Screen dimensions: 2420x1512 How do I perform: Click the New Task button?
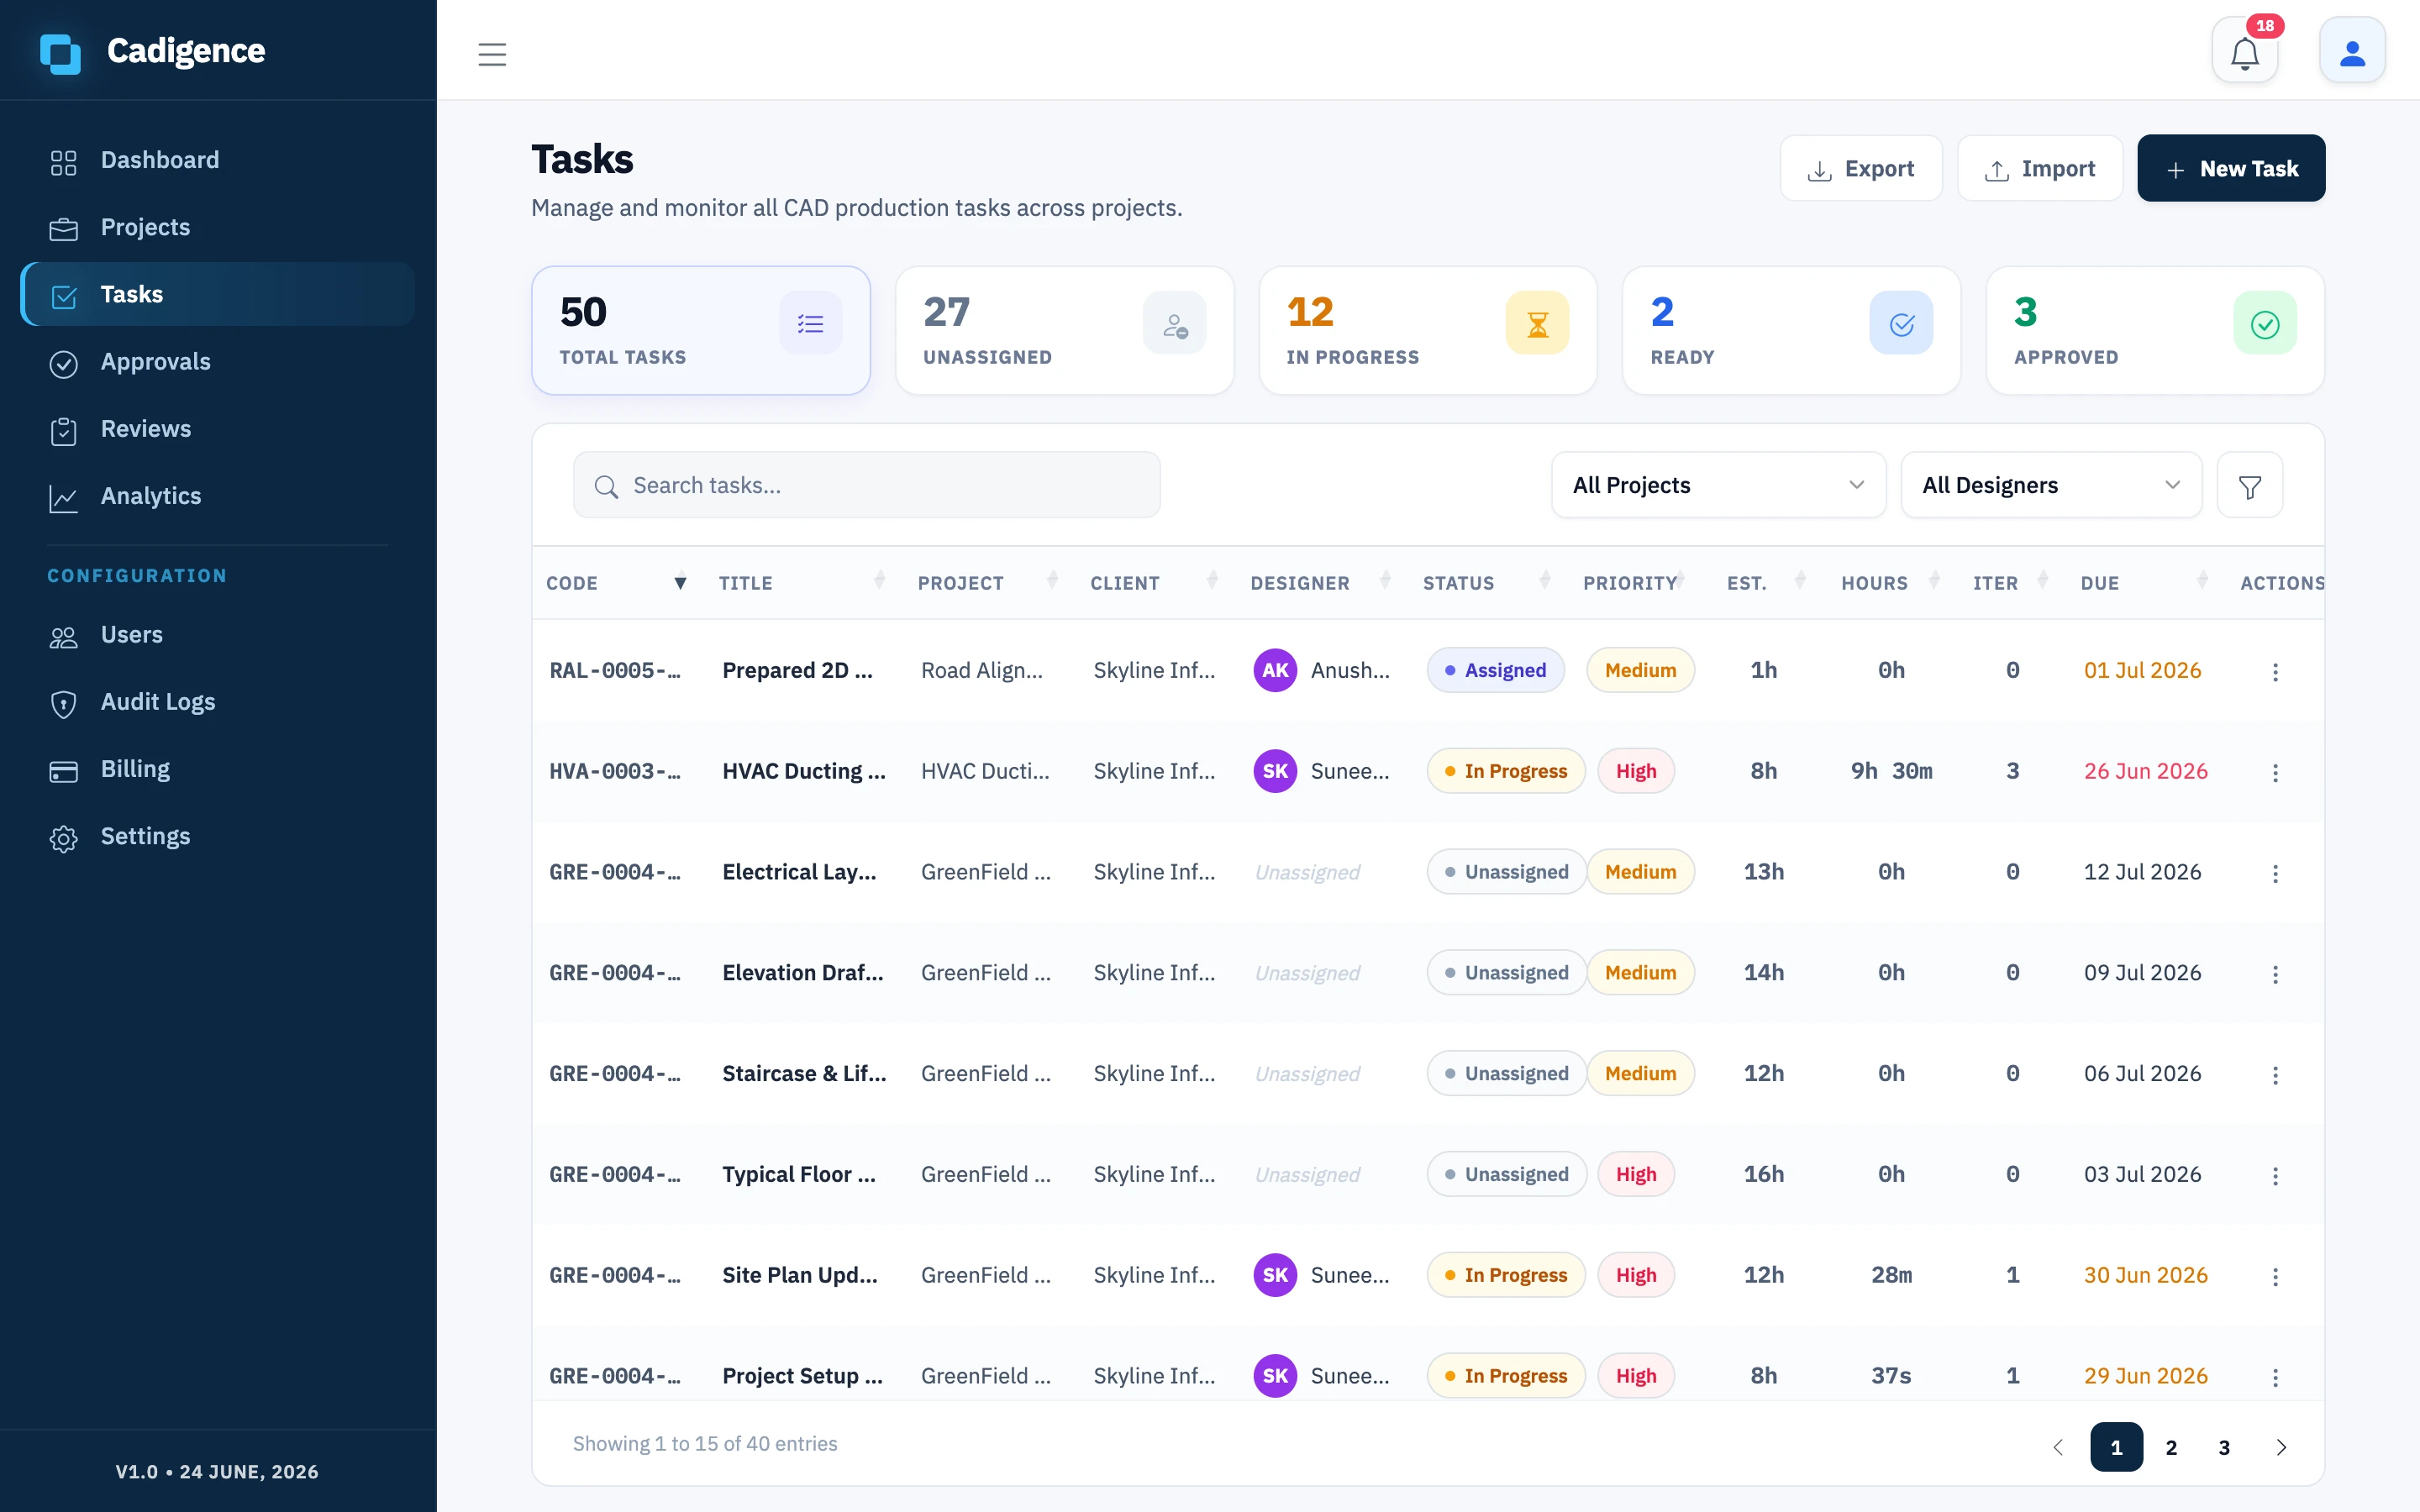coord(2231,169)
